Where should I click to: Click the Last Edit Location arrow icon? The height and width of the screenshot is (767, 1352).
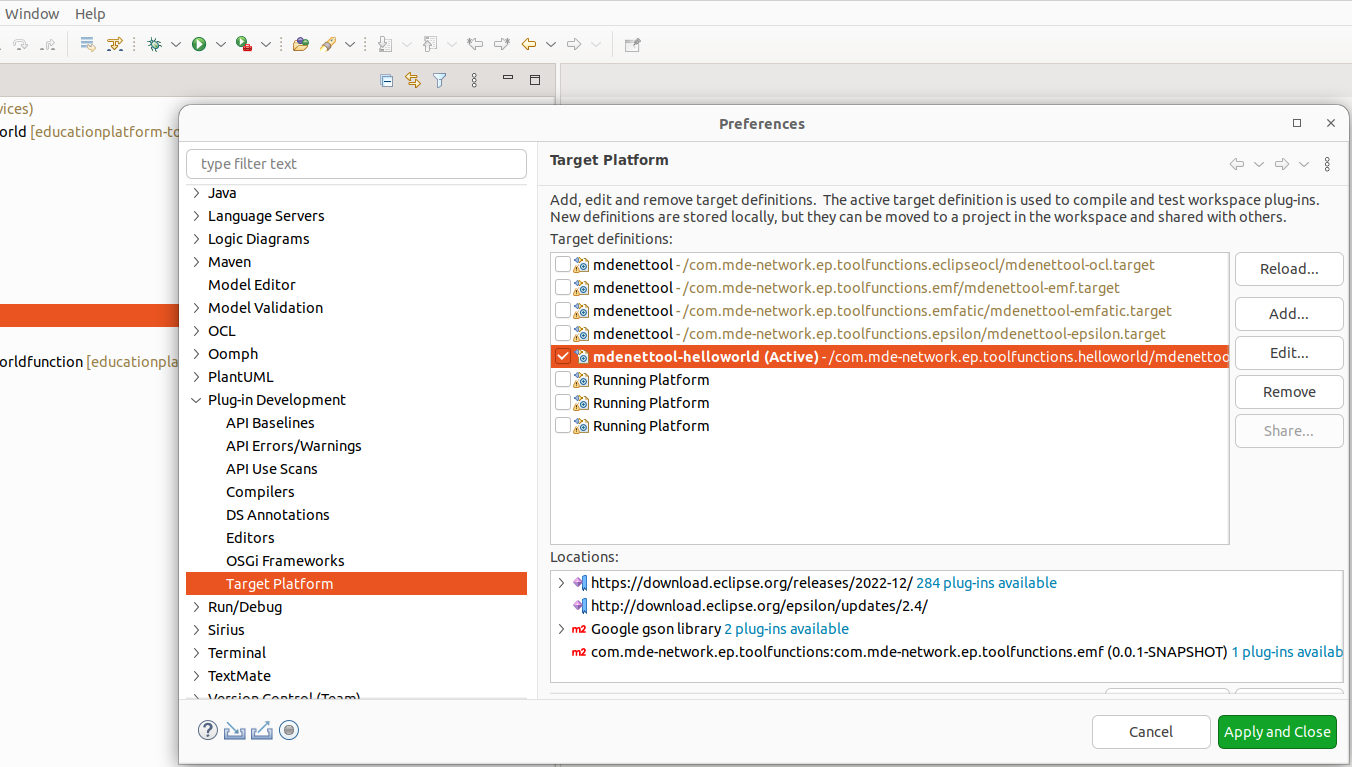click(x=476, y=44)
